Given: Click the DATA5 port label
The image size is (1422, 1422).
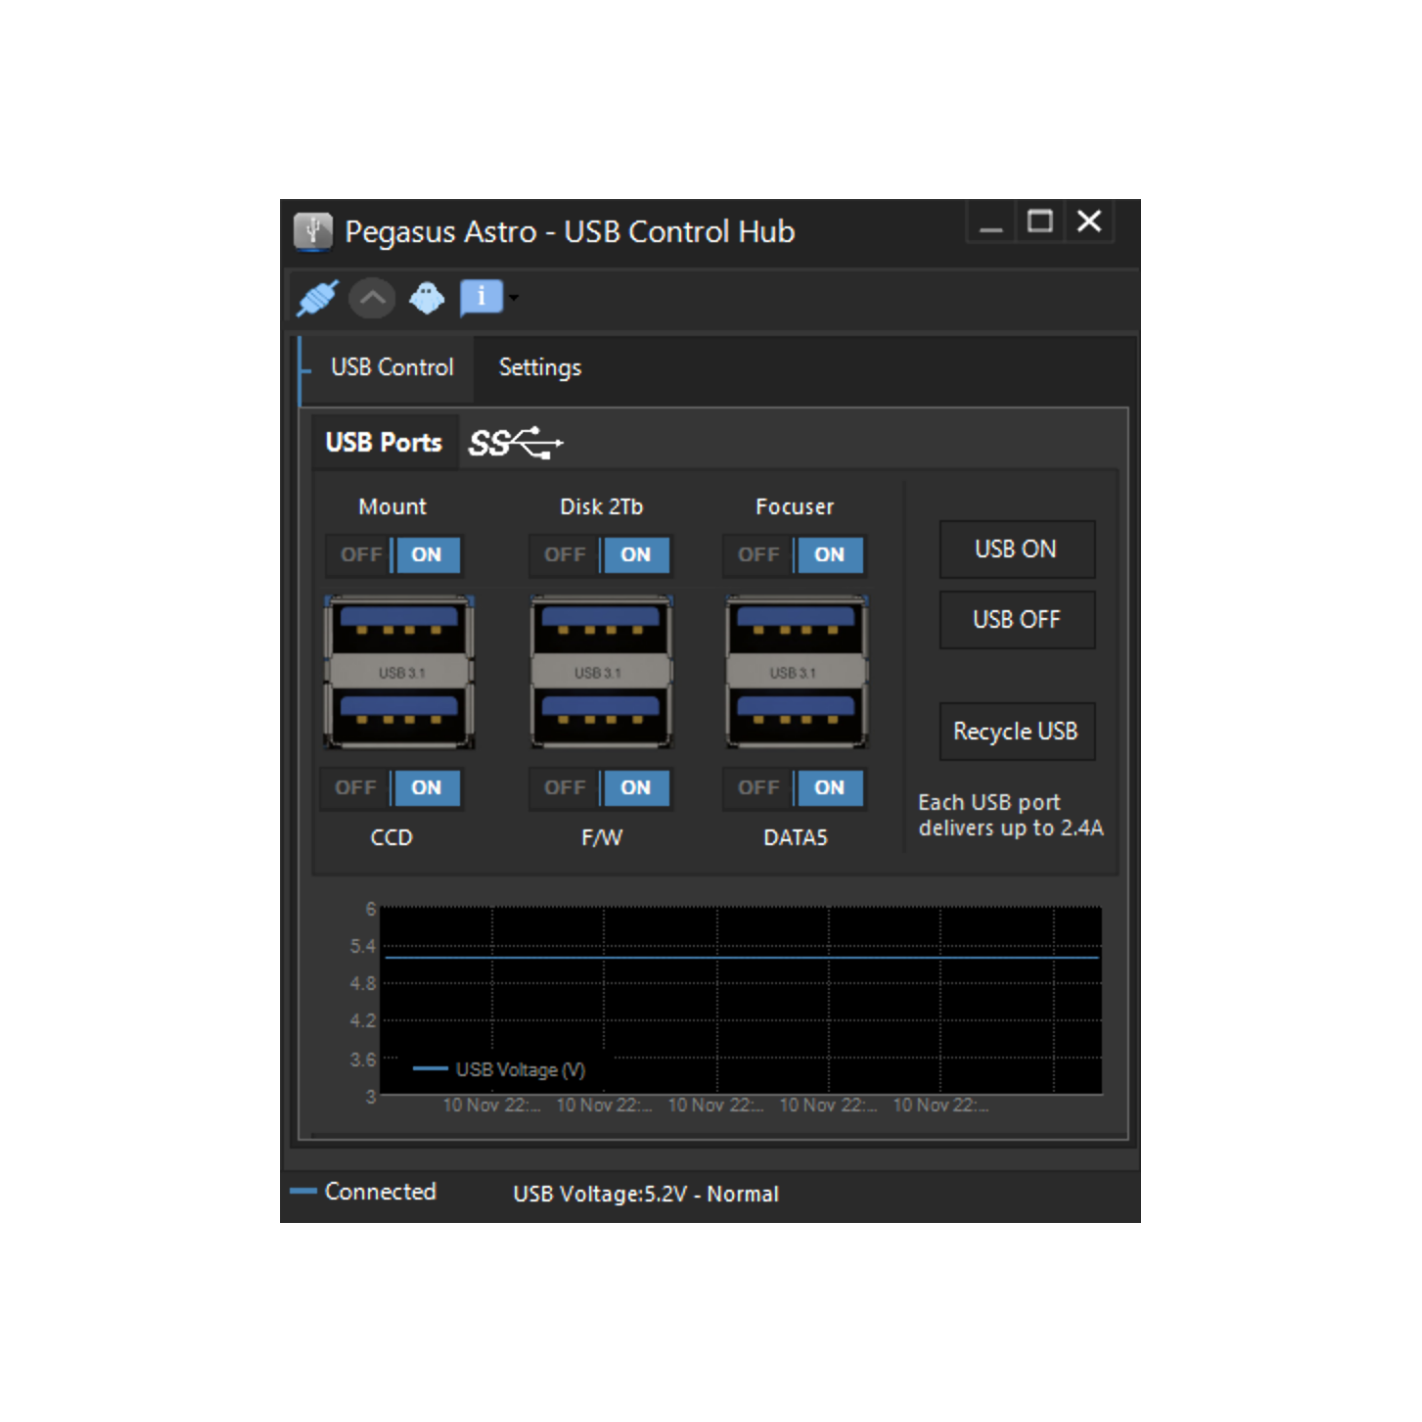Looking at the screenshot, I should click(x=796, y=838).
